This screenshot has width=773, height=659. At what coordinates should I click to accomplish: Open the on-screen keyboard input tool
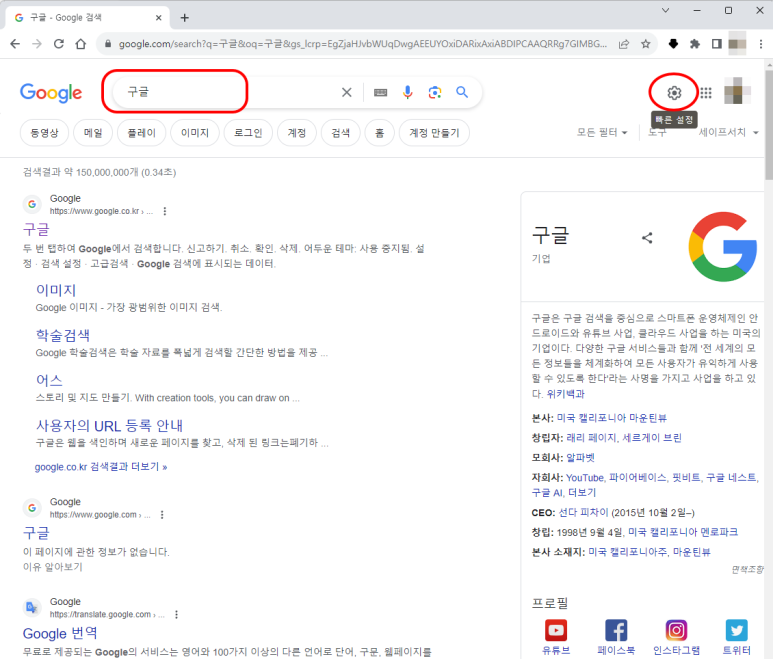tap(380, 93)
